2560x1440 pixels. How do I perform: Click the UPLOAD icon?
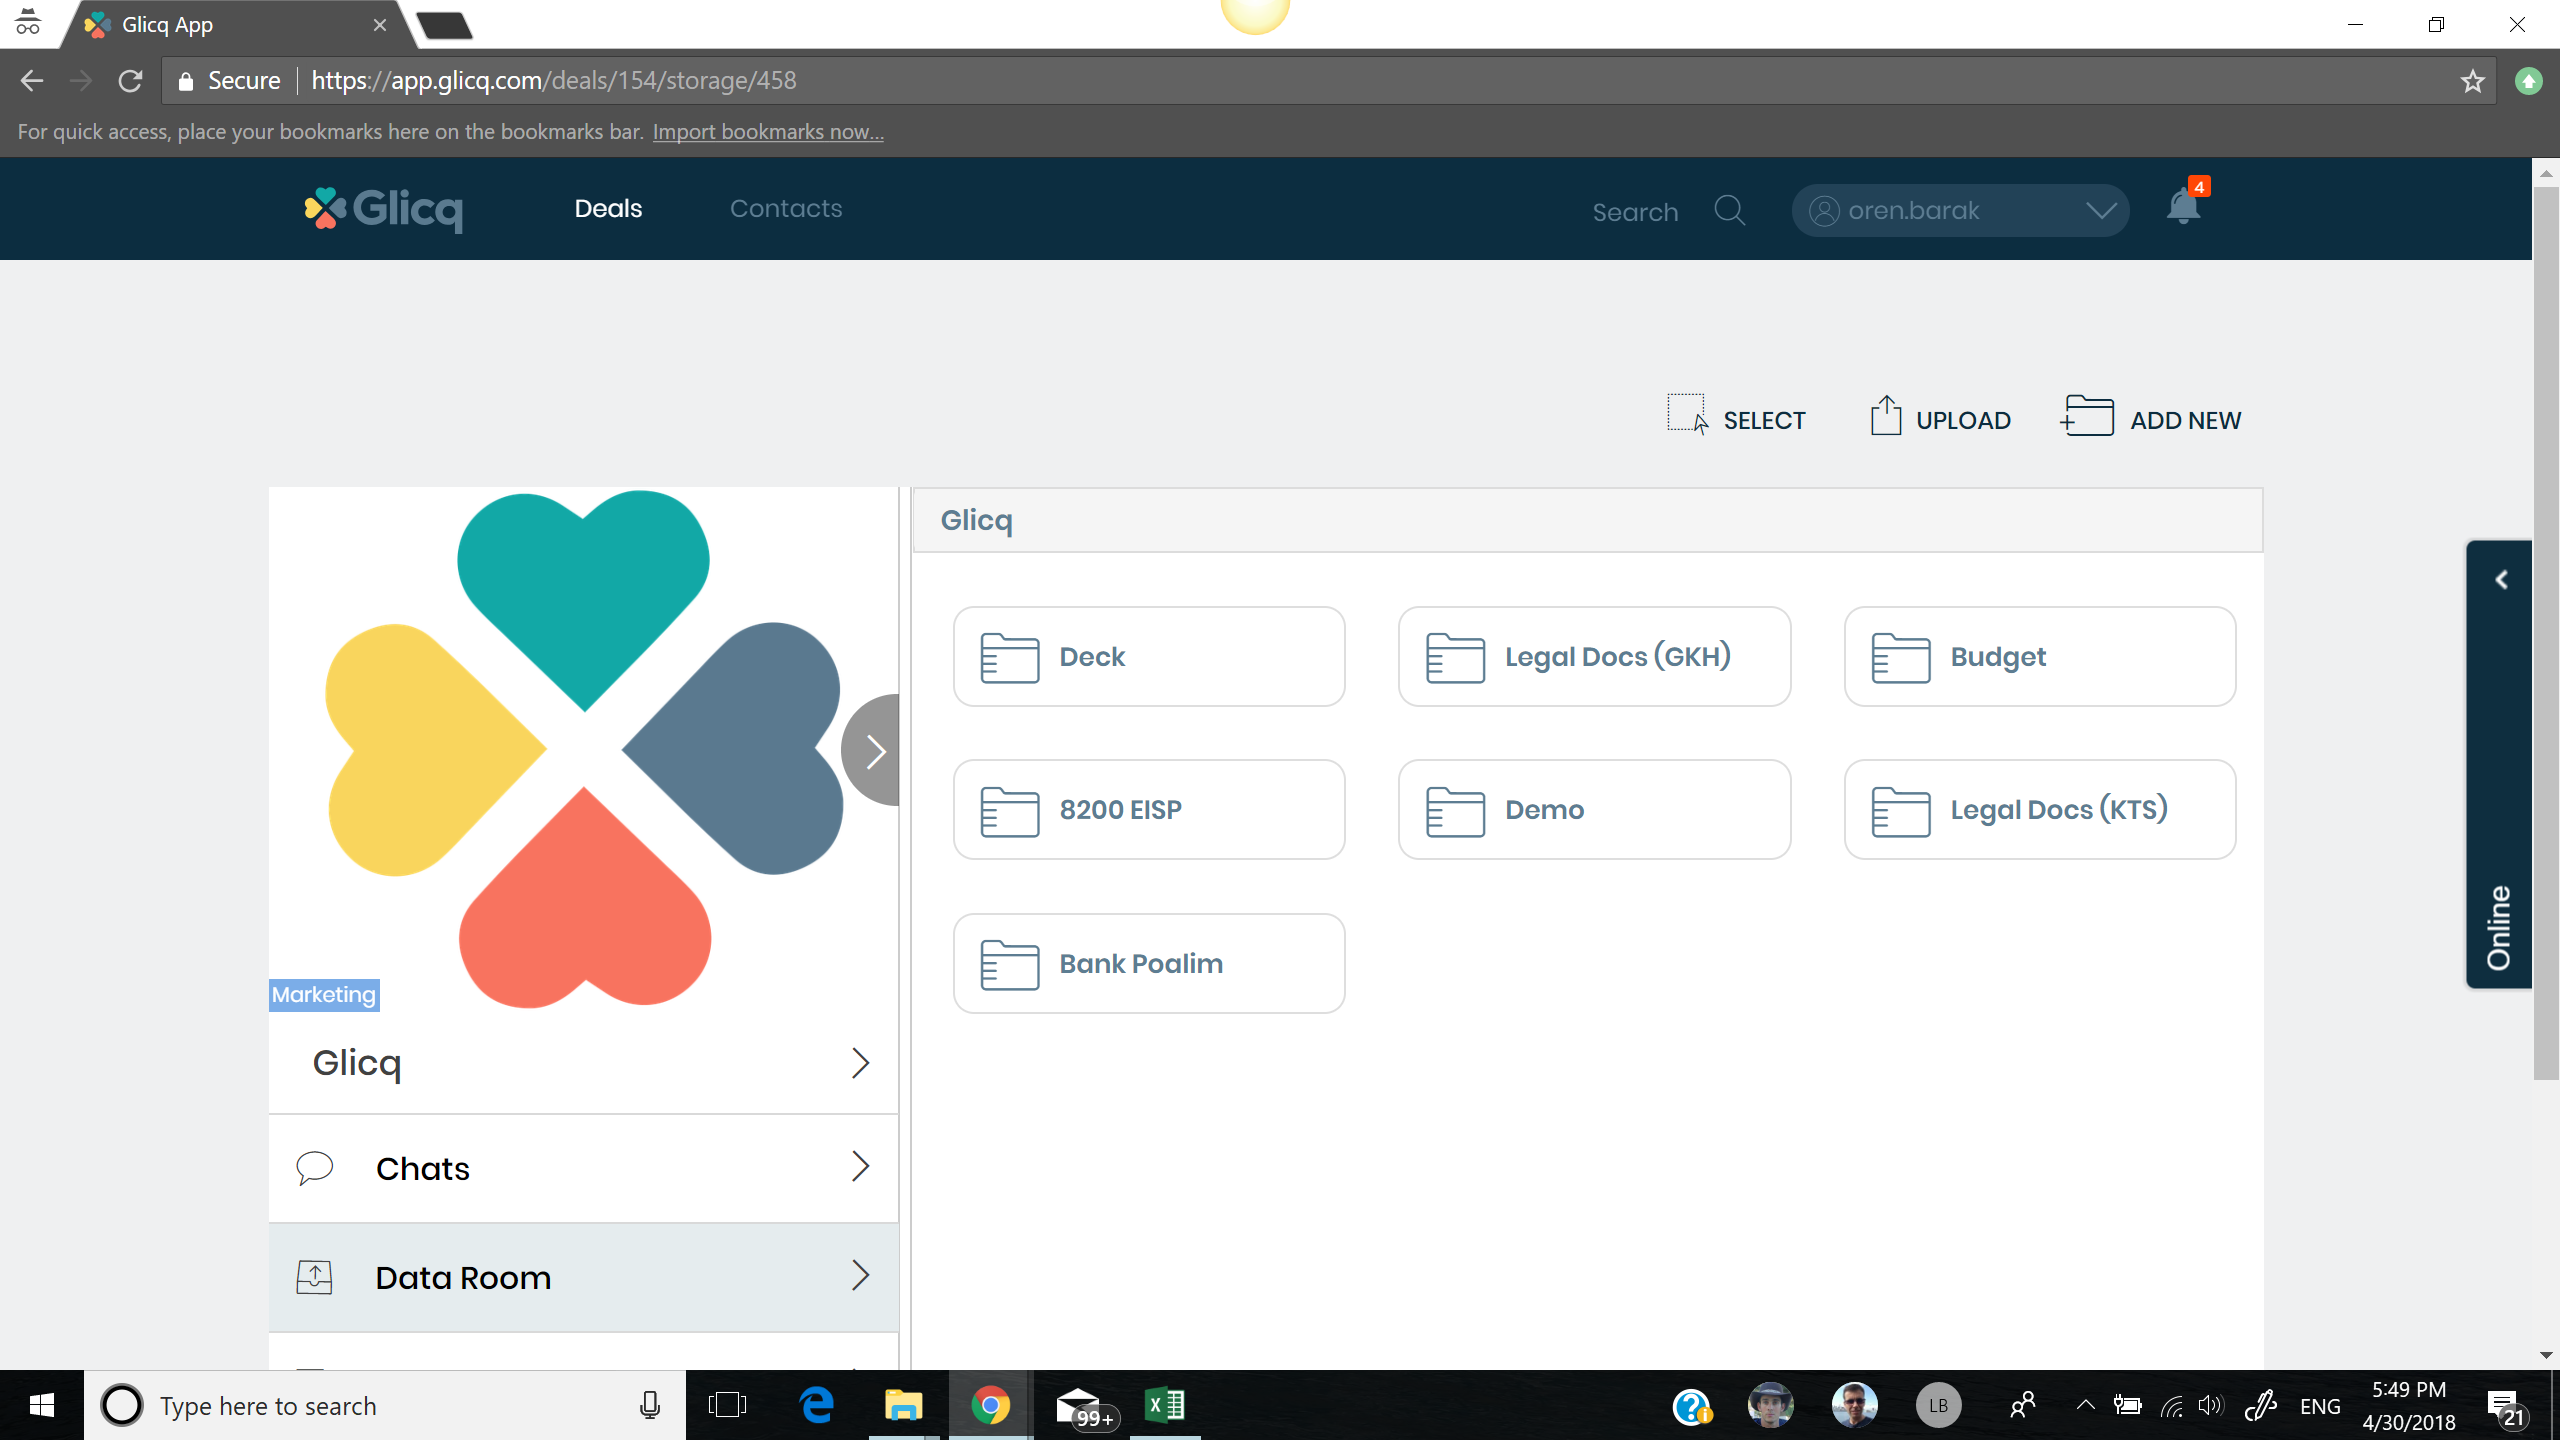click(x=1885, y=416)
